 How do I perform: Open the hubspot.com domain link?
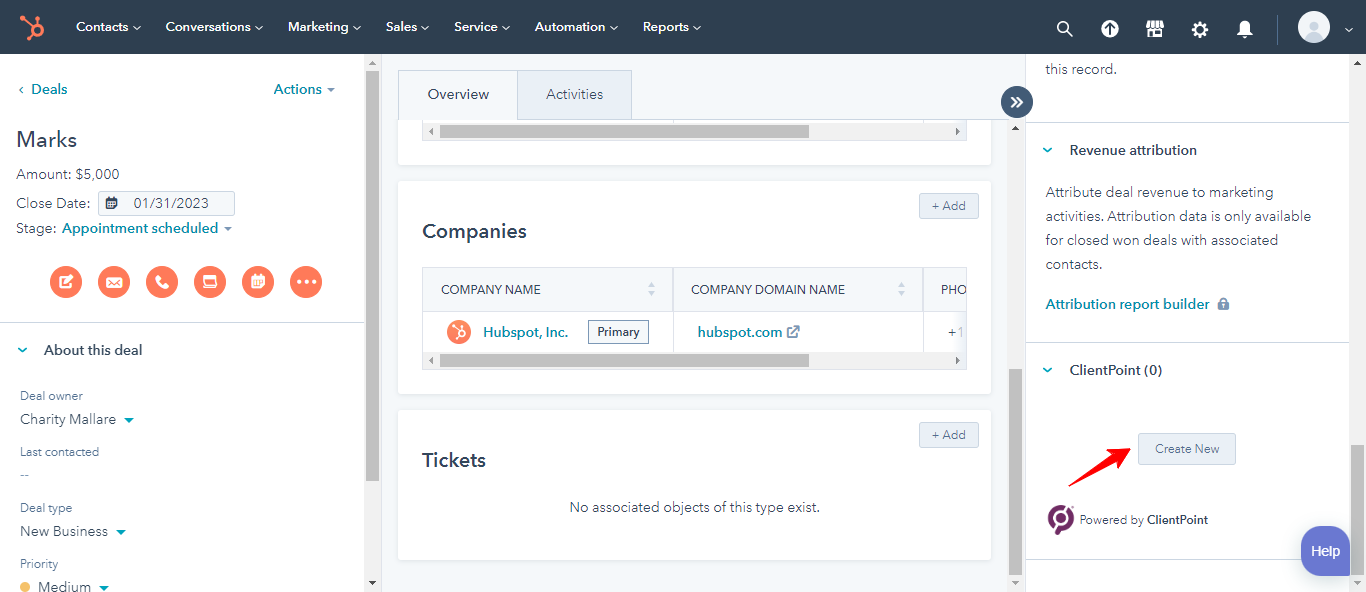(x=740, y=332)
